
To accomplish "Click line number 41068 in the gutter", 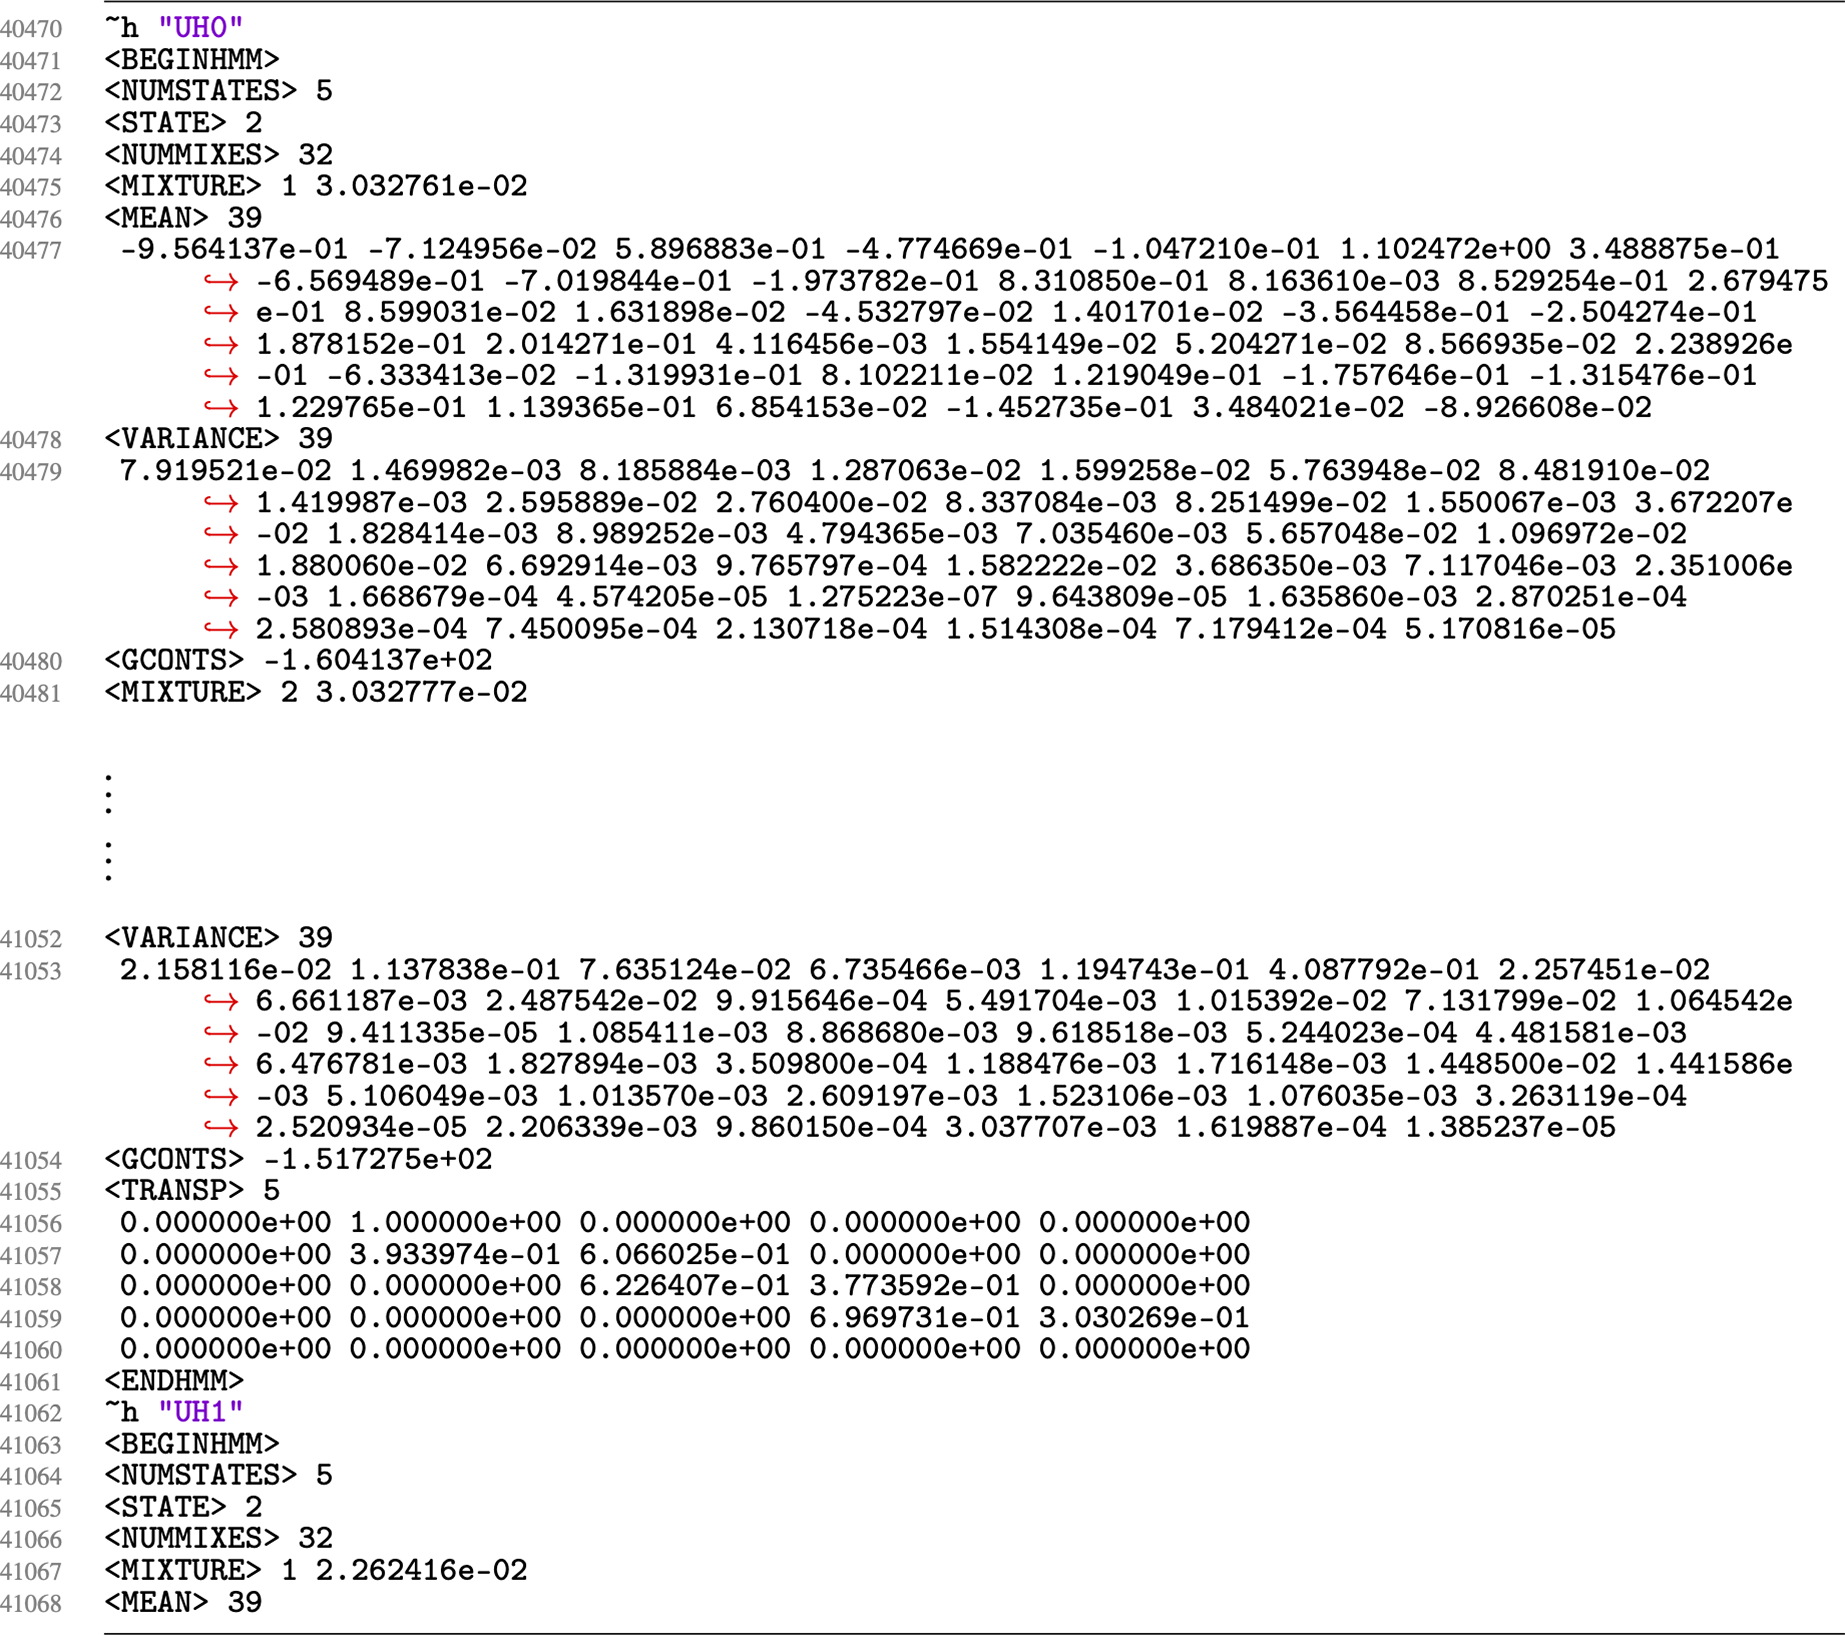I will click(x=31, y=1604).
